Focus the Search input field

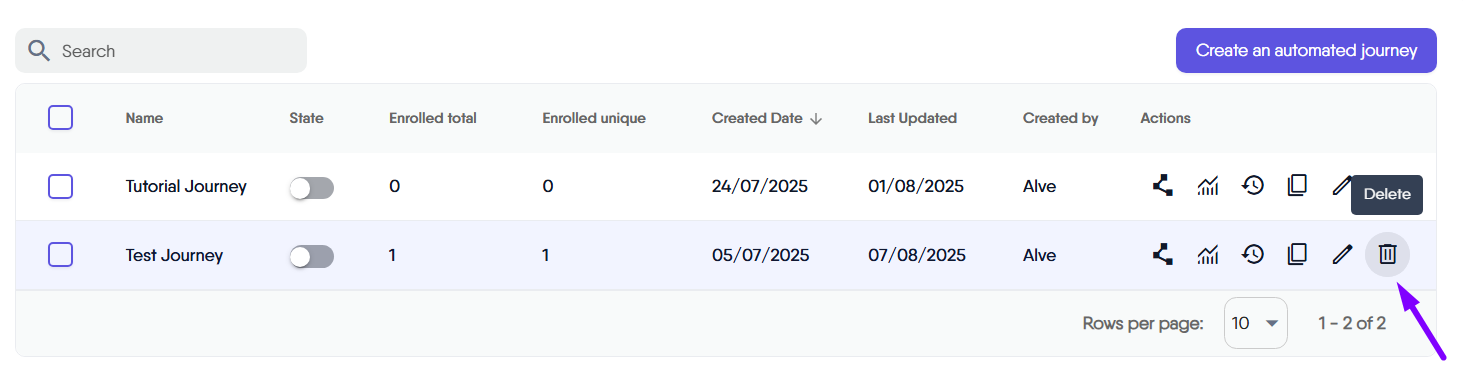coord(161,50)
